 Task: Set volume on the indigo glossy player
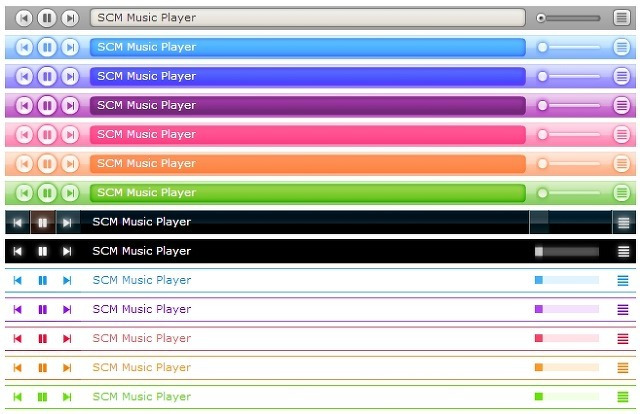(x=570, y=76)
